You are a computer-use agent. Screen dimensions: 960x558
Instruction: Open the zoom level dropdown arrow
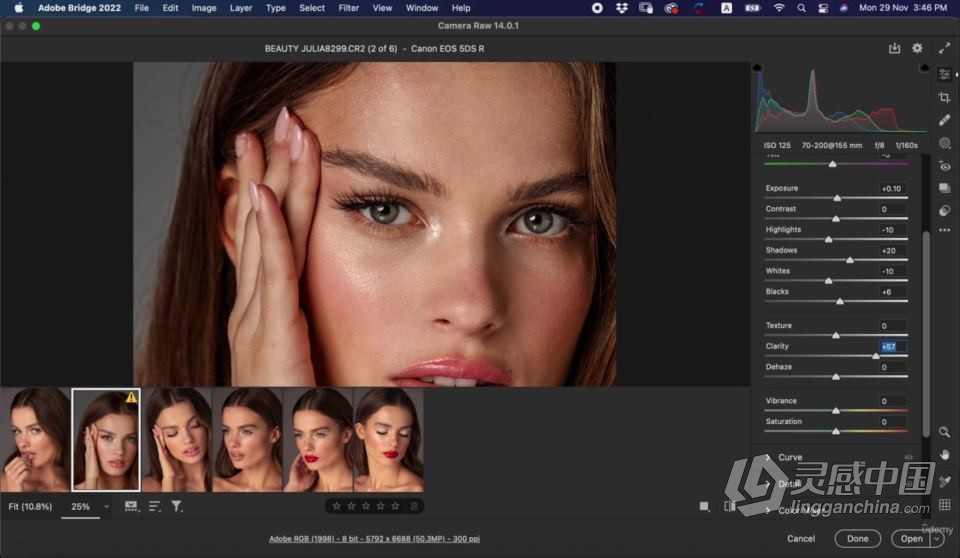pos(106,507)
